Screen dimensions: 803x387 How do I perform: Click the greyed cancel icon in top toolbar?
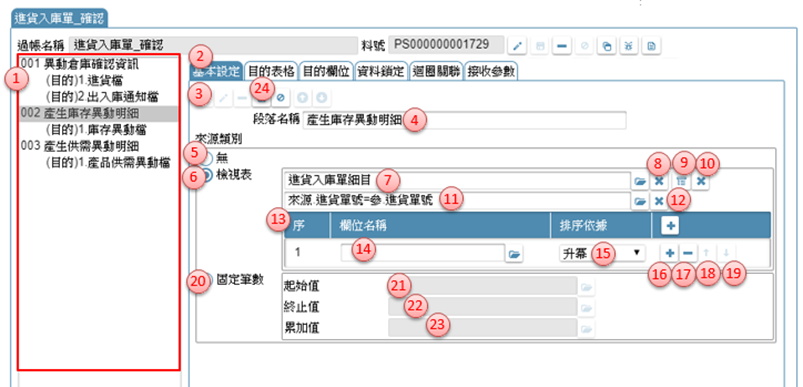584,46
